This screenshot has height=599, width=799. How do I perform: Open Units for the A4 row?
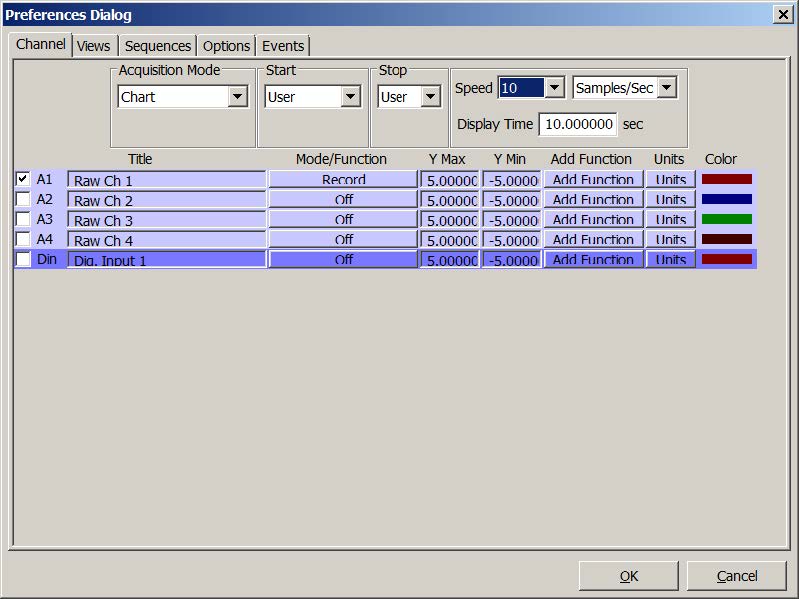[670, 239]
